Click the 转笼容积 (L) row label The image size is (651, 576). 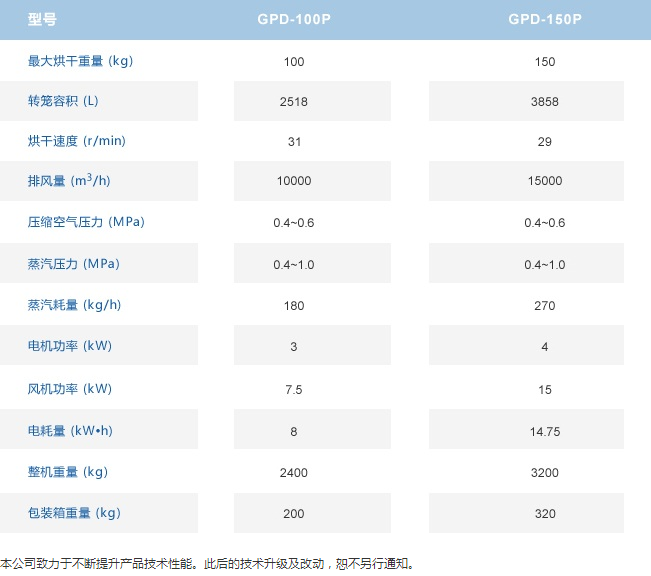click(63, 101)
